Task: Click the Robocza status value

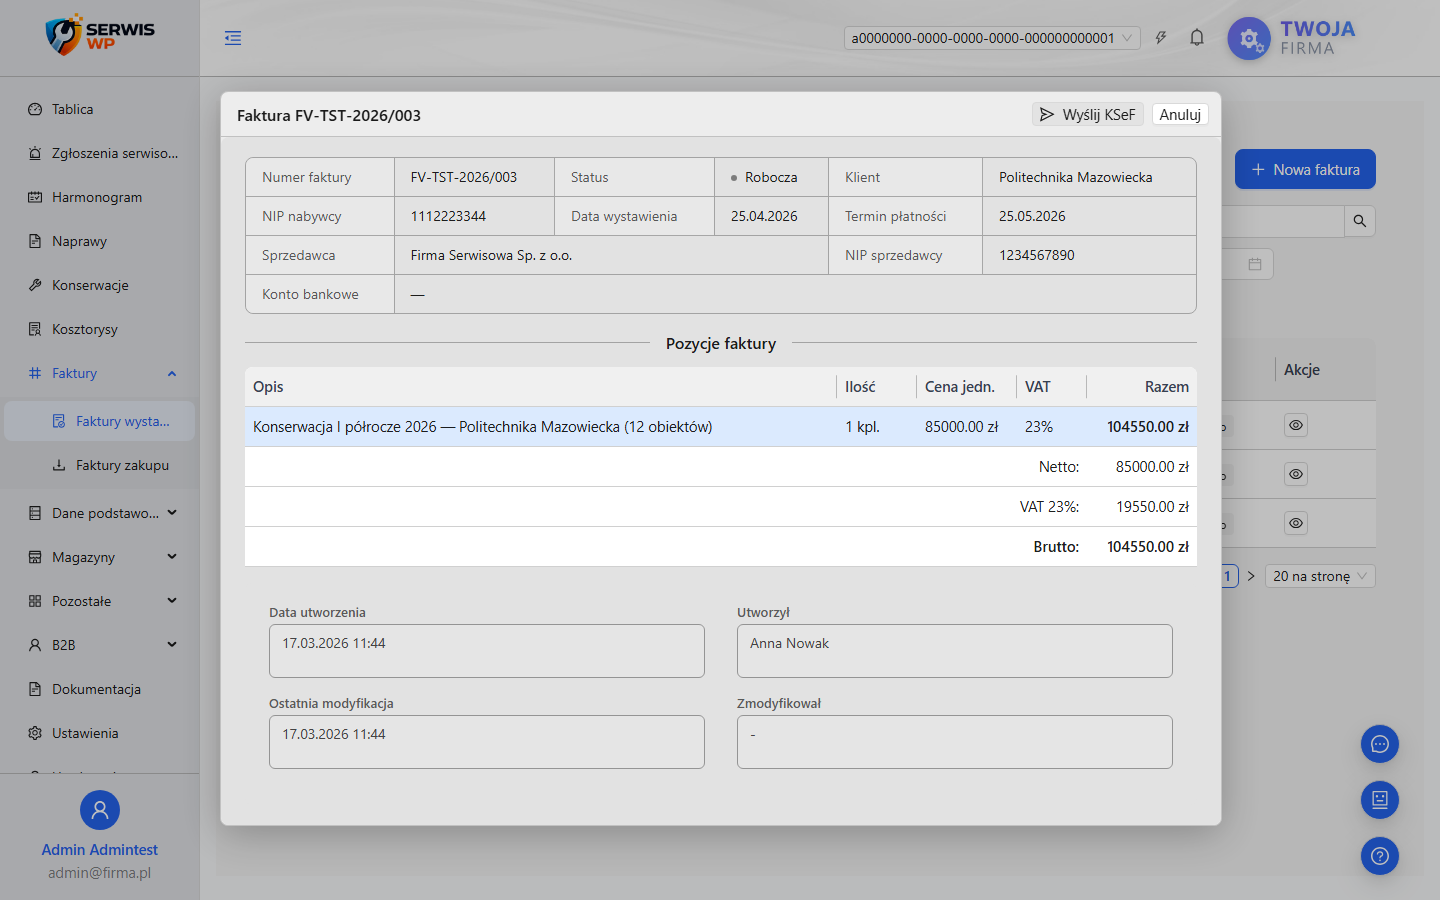Action: tap(771, 177)
